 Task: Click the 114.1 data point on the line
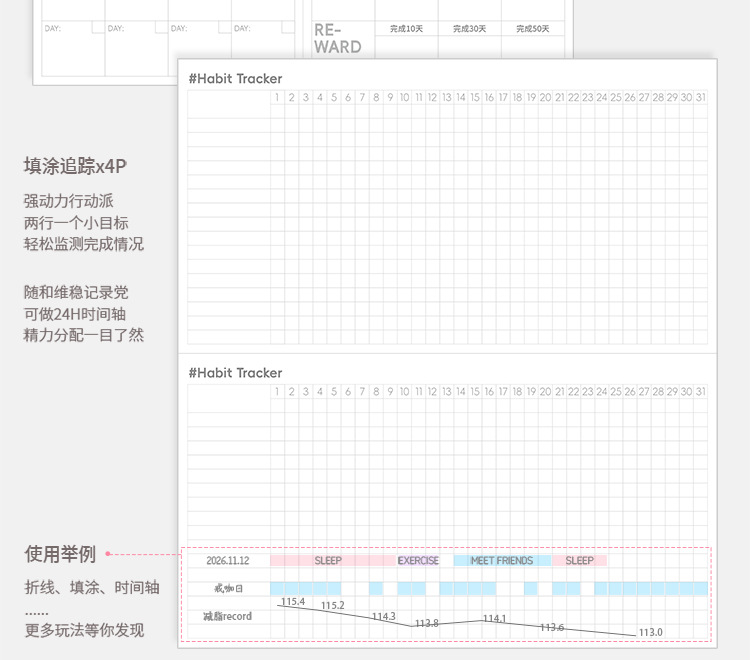tap(482, 621)
